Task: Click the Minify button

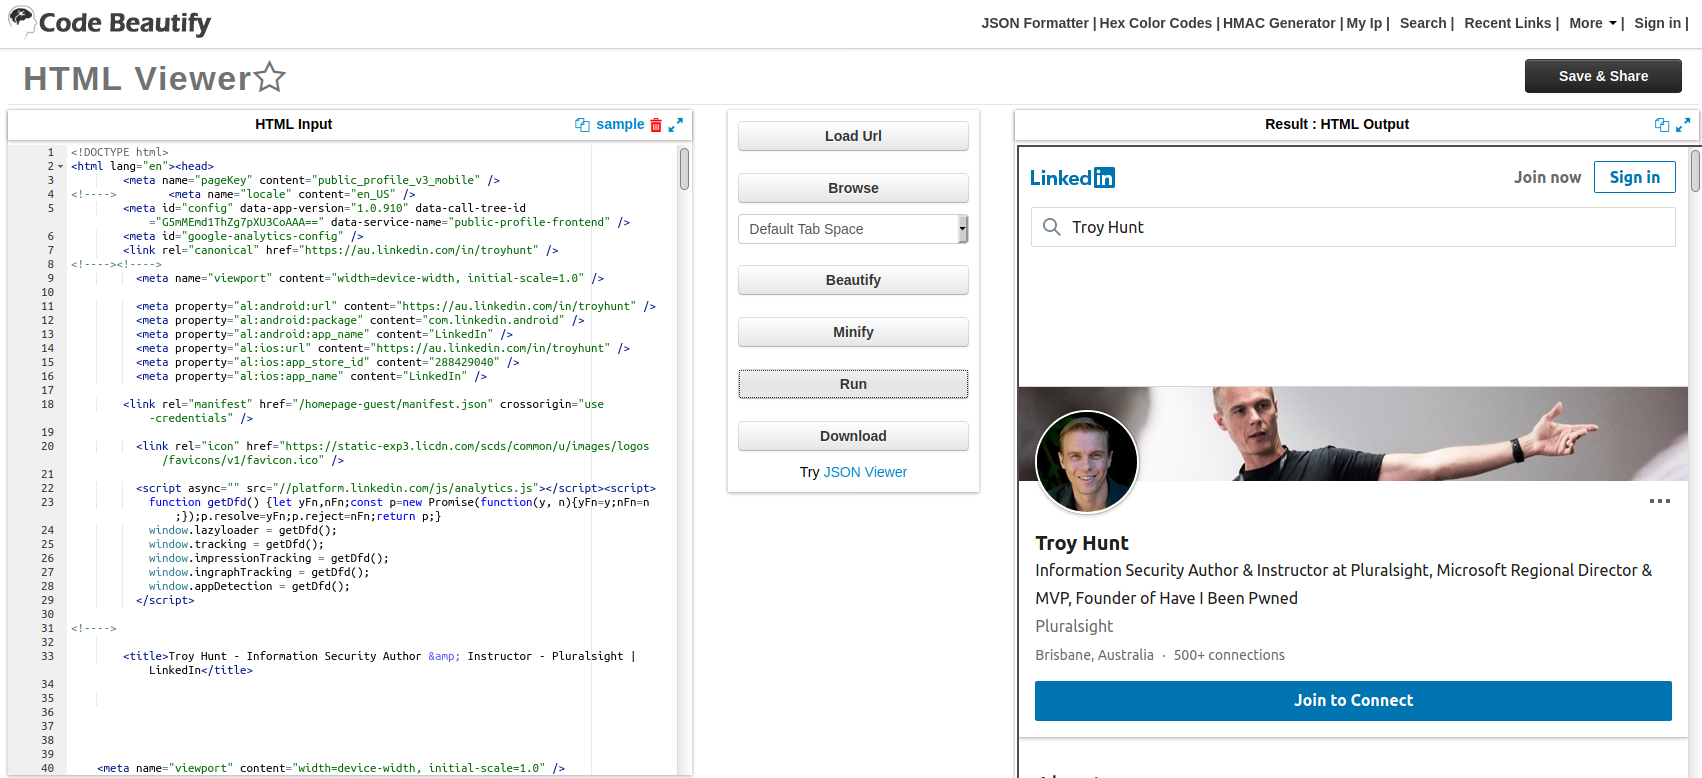Action: pyautogui.click(x=853, y=332)
